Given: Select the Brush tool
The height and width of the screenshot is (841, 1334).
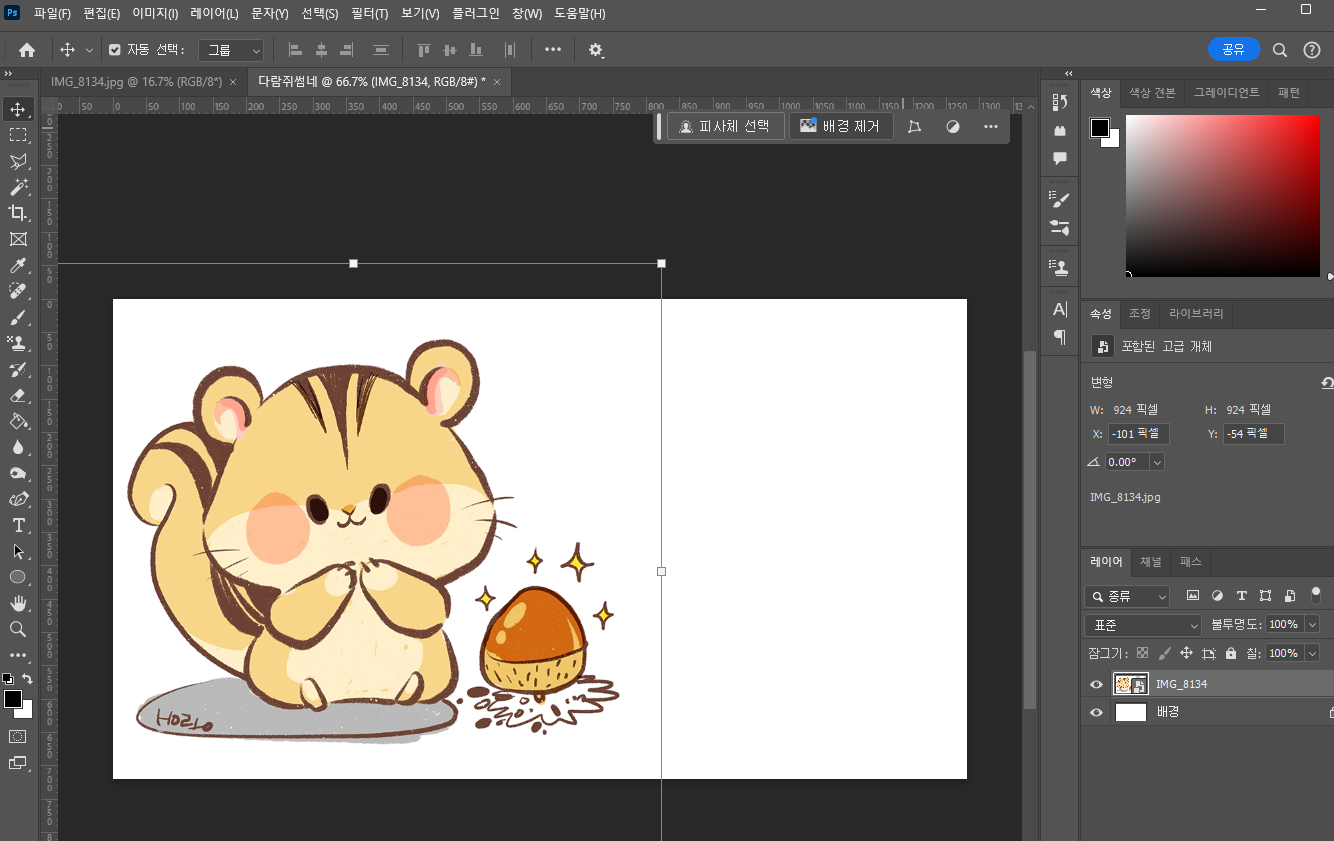Looking at the screenshot, I should click(18, 317).
